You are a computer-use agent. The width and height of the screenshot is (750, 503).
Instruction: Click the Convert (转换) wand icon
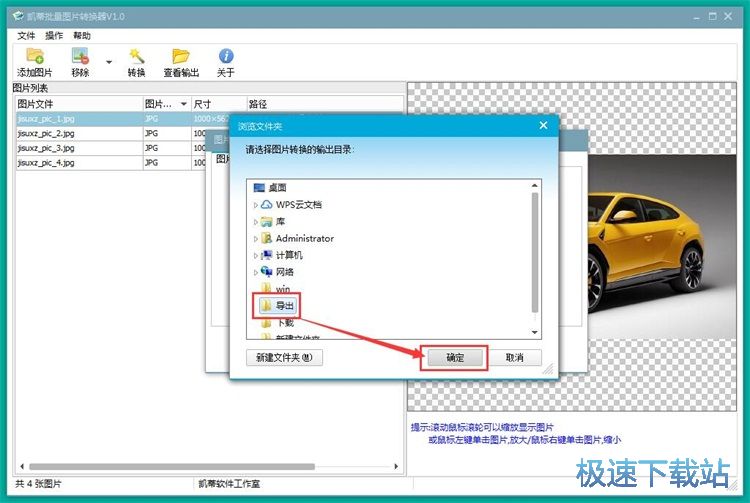coord(136,56)
